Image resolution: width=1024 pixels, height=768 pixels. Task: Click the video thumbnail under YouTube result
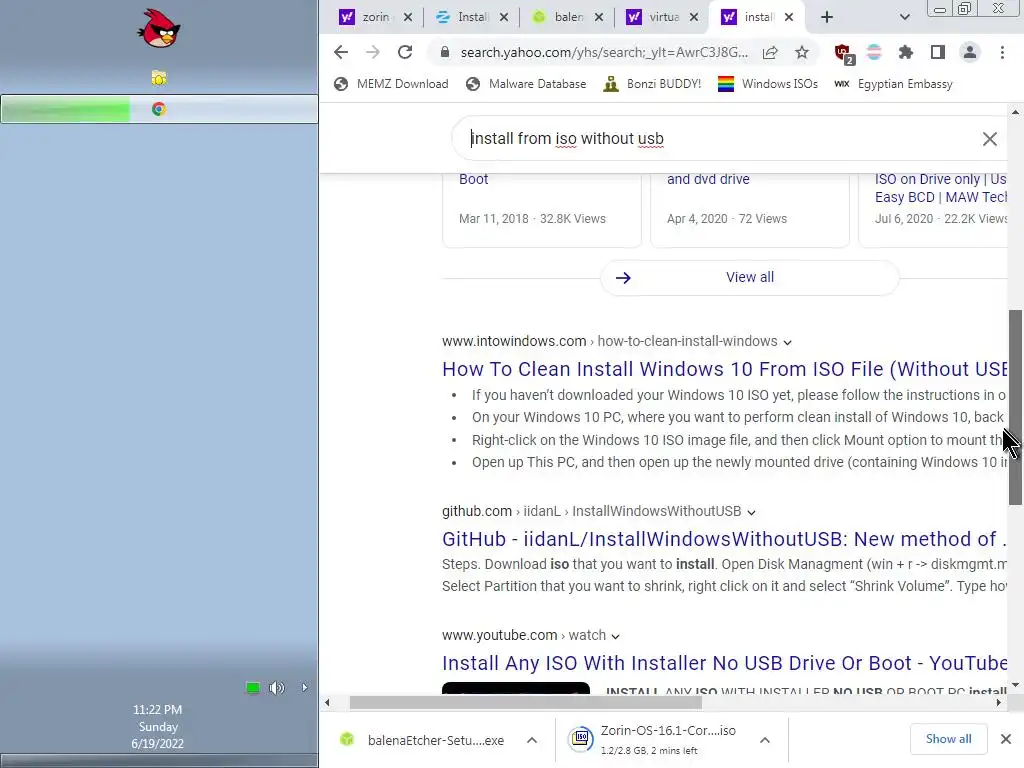tap(516, 688)
